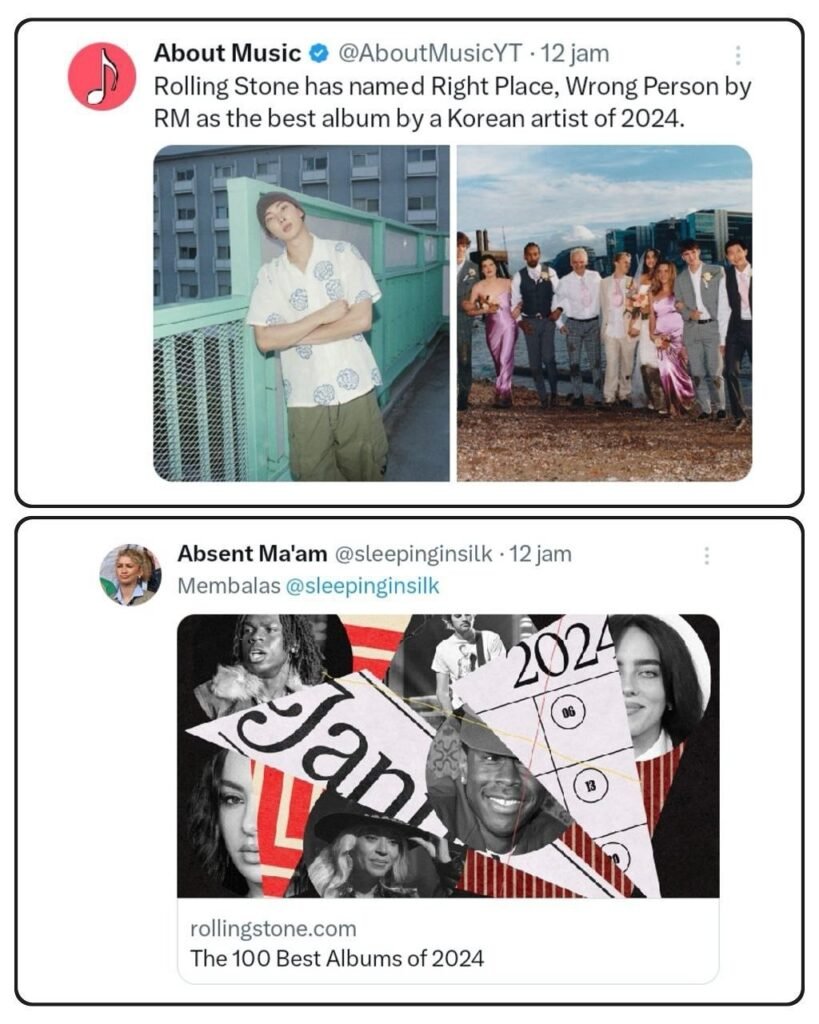The height and width of the screenshot is (1024, 819).
Task: Open The 100 Best Albums of 2024 link
Action: (337, 958)
